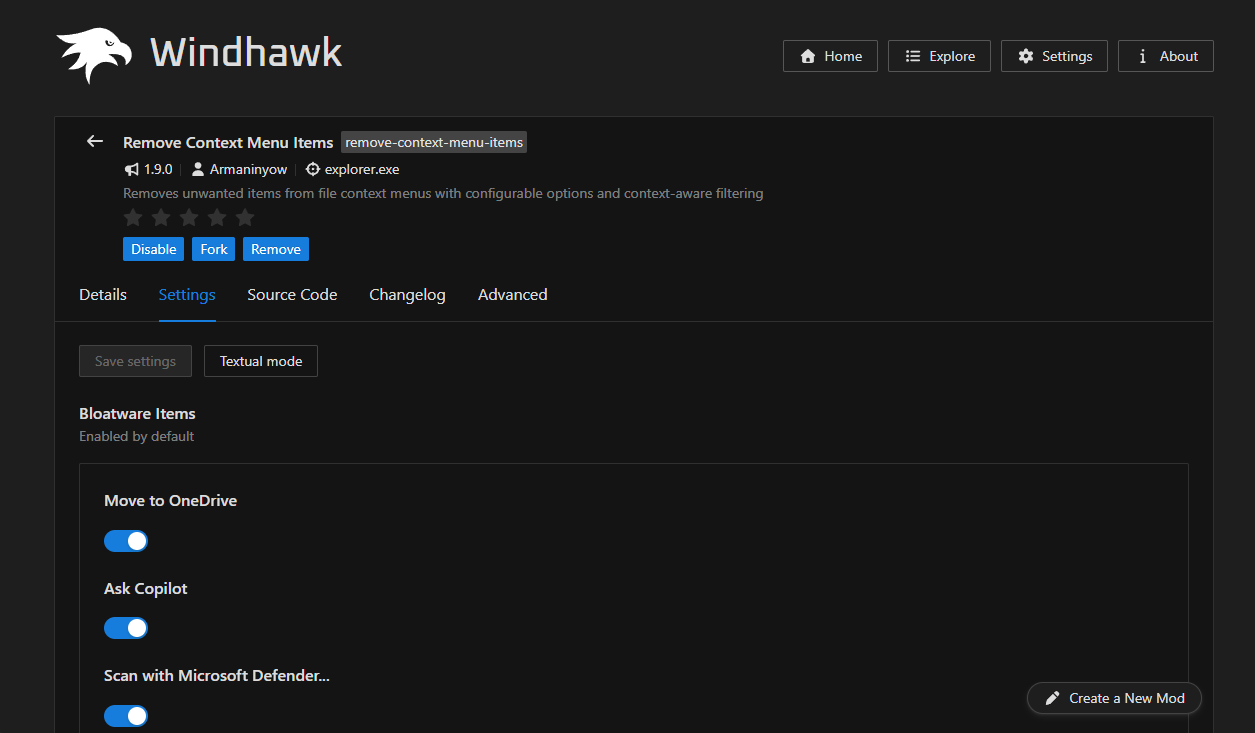This screenshot has width=1255, height=733.
Task: Switch to the Source Code tab
Action: click(x=292, y=295)
